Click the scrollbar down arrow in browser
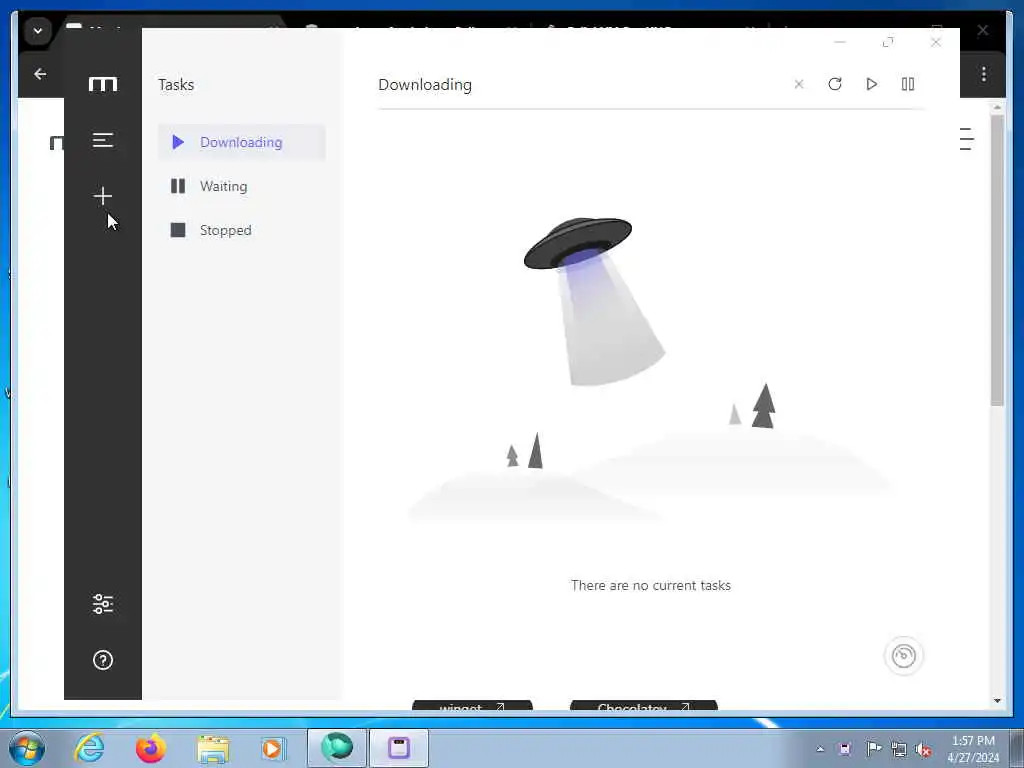The width and height of the screenshot is (1024, 768). [x=997, y=701]
